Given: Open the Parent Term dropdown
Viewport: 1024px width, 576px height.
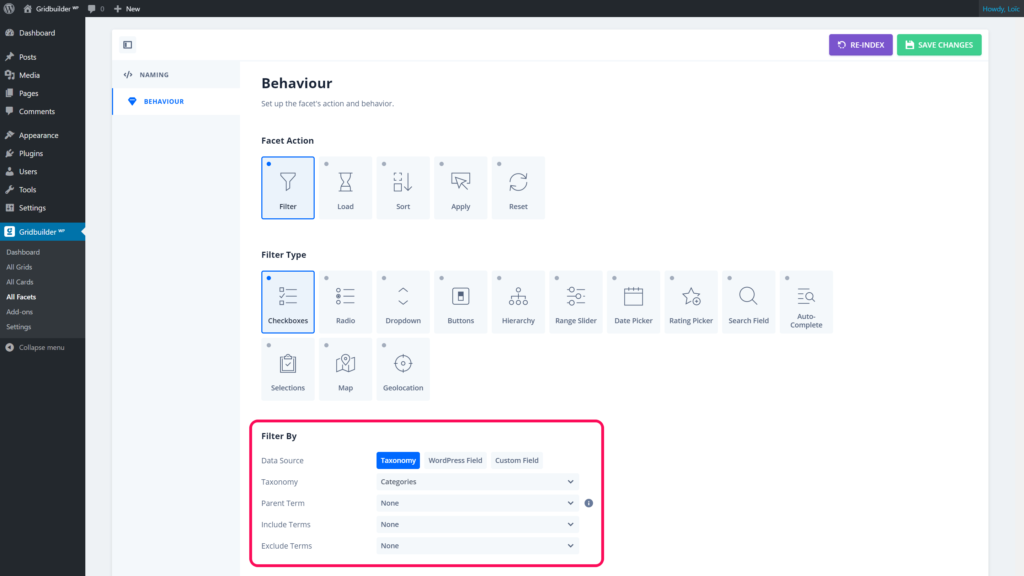Looking at the screenshot, I should pos(477,503).
